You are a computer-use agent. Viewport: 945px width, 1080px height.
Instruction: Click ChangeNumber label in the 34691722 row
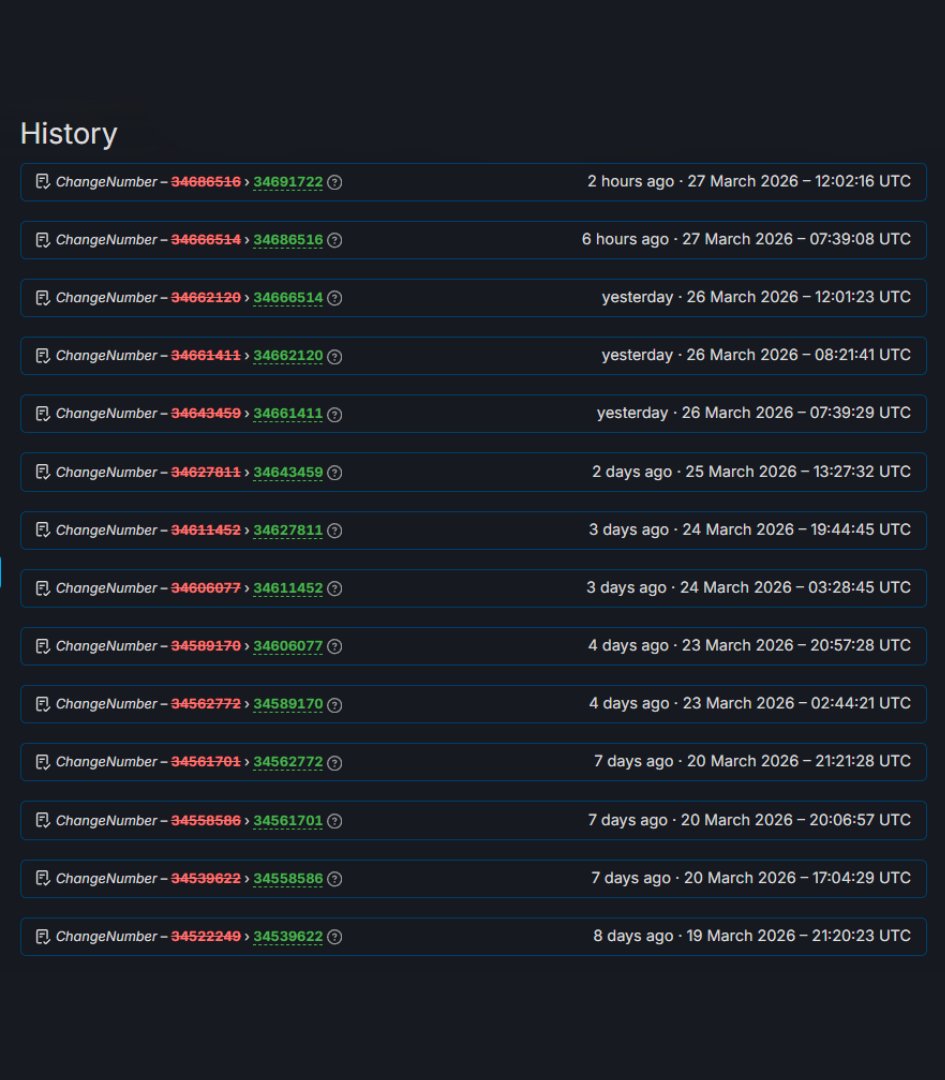pyautogui.click(x=107, y=182)
